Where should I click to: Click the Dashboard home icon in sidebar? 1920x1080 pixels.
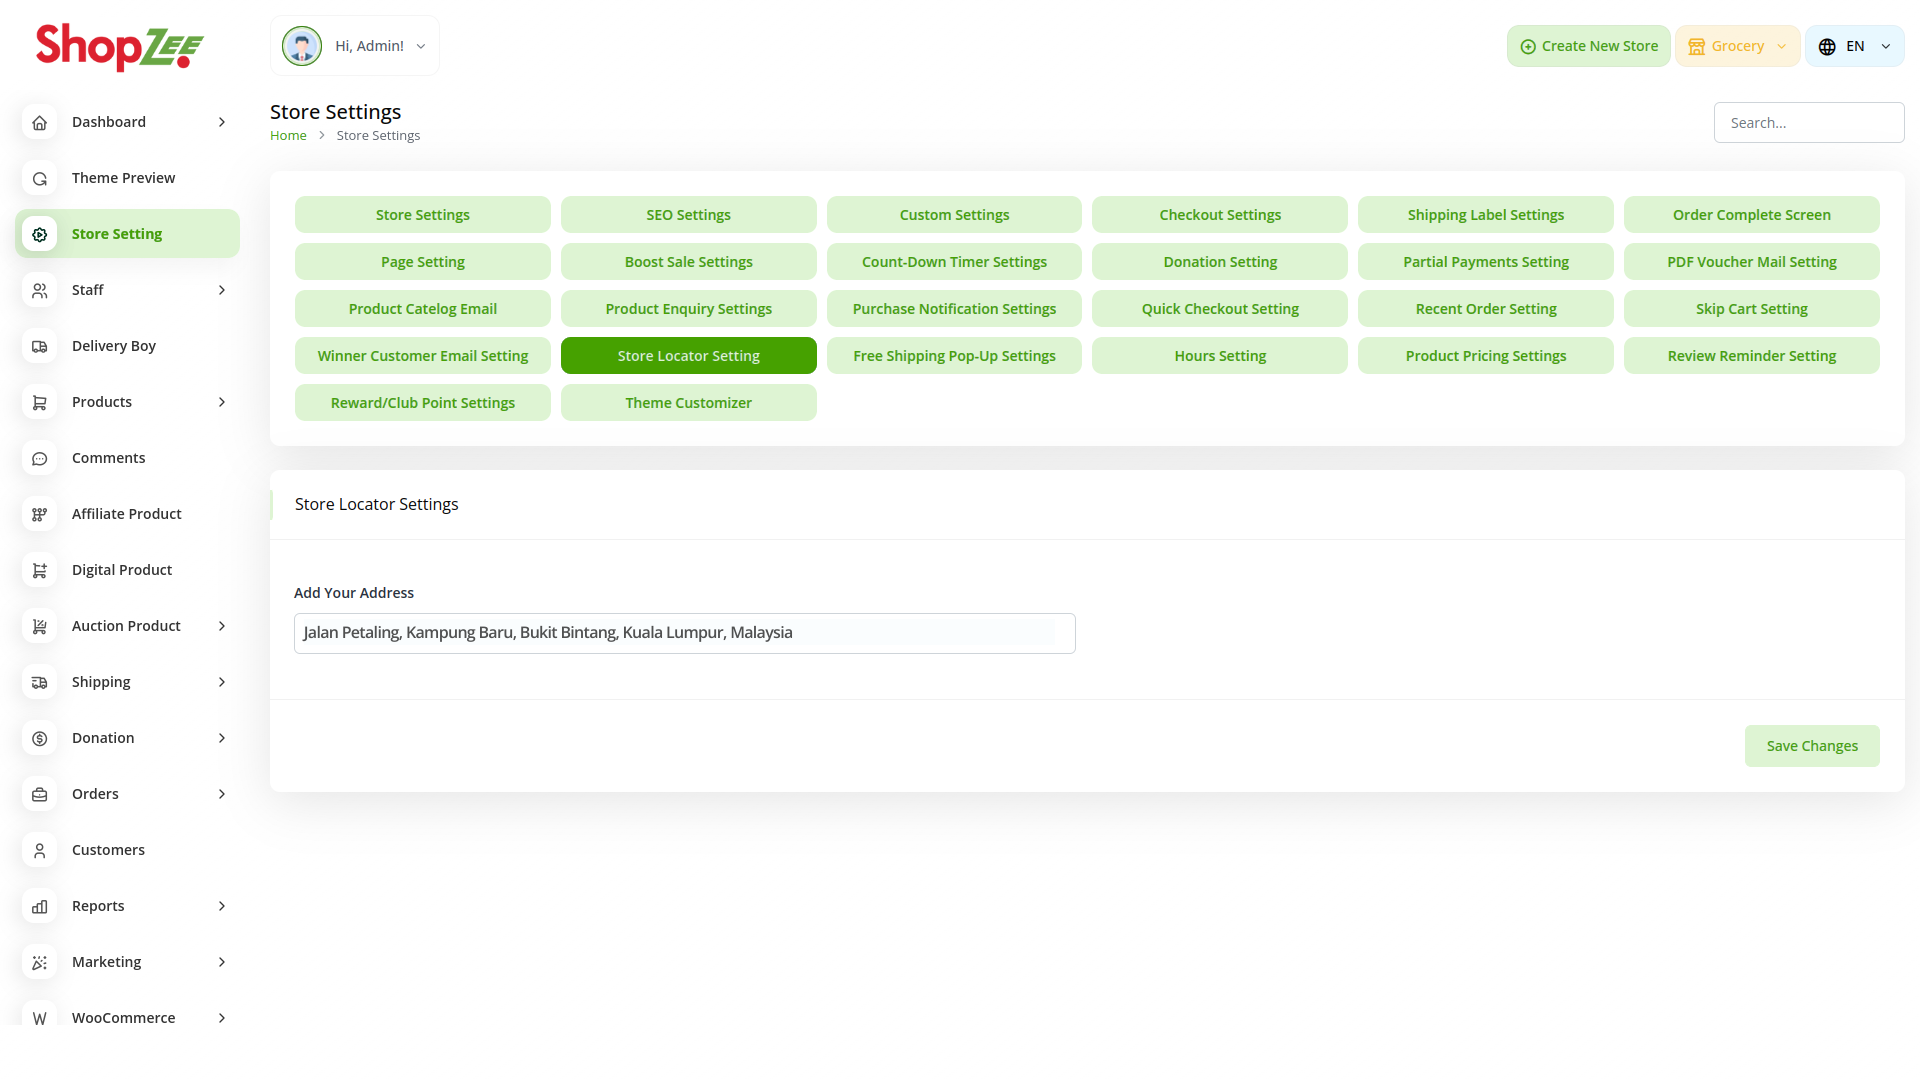39,122
